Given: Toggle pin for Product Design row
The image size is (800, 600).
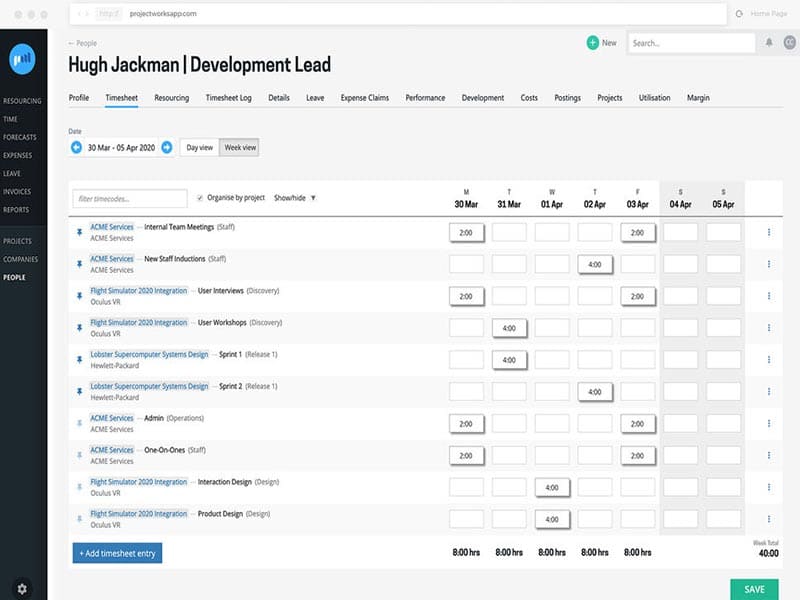Looking at the screenshot, I should (80, 519).
